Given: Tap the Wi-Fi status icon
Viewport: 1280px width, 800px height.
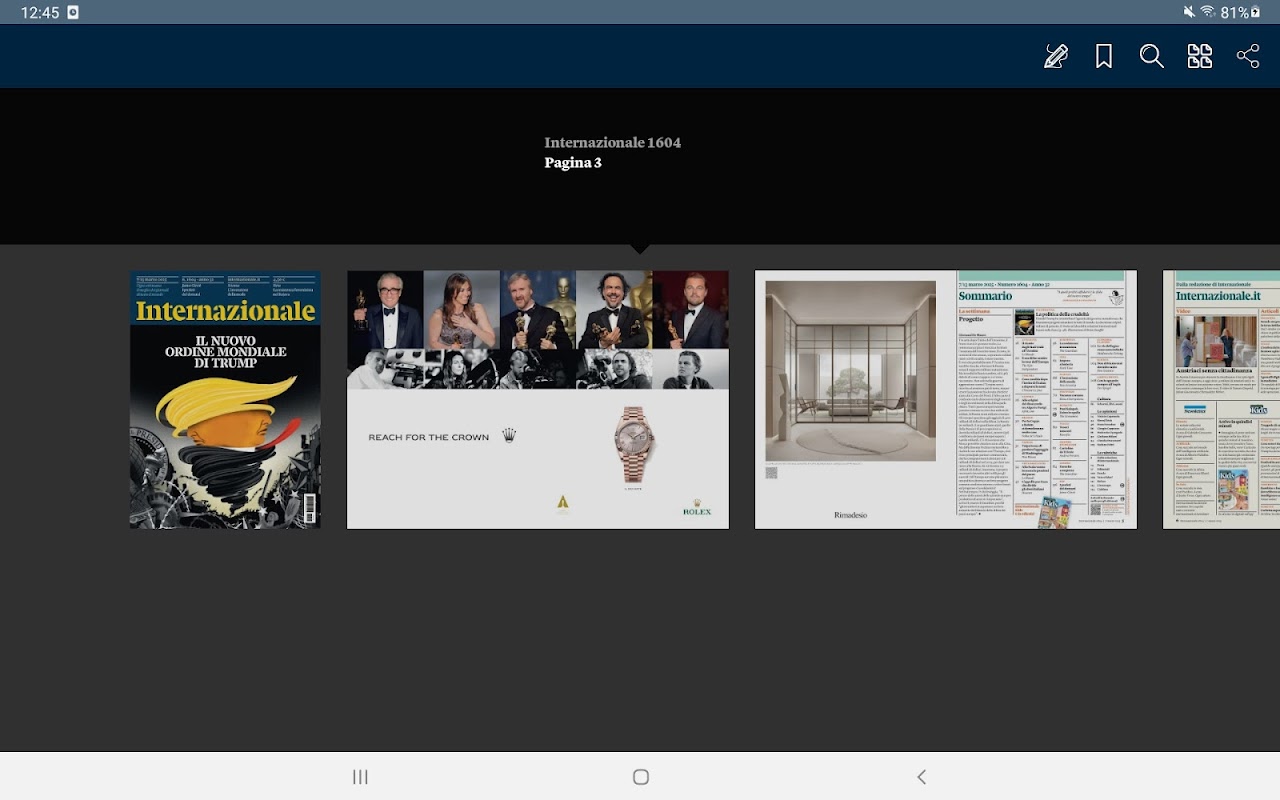Looking at the screenshot, I should tap(1208, 12).
